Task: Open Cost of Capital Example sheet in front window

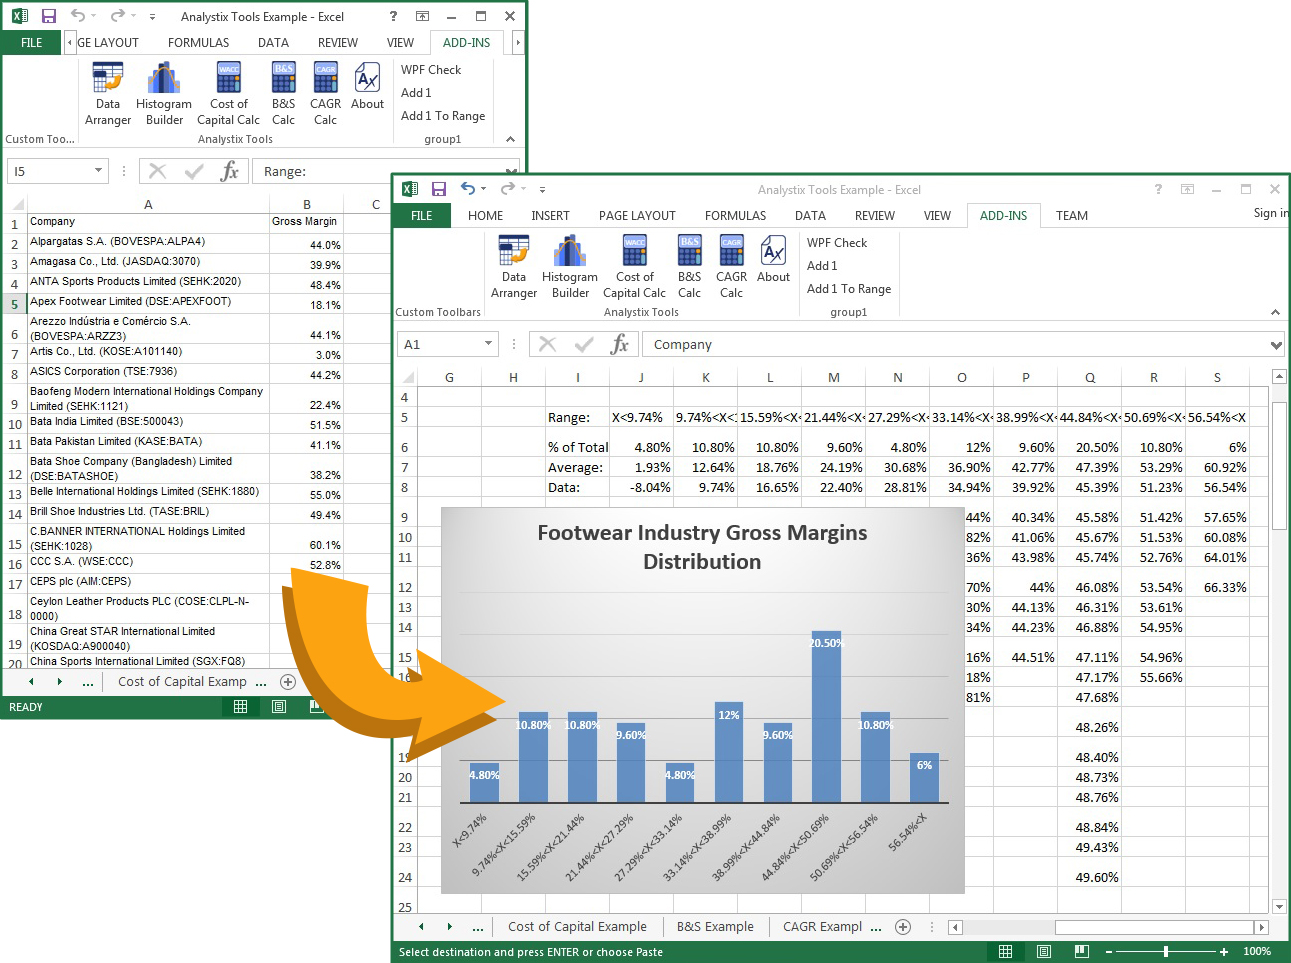Action: [577, 927]
